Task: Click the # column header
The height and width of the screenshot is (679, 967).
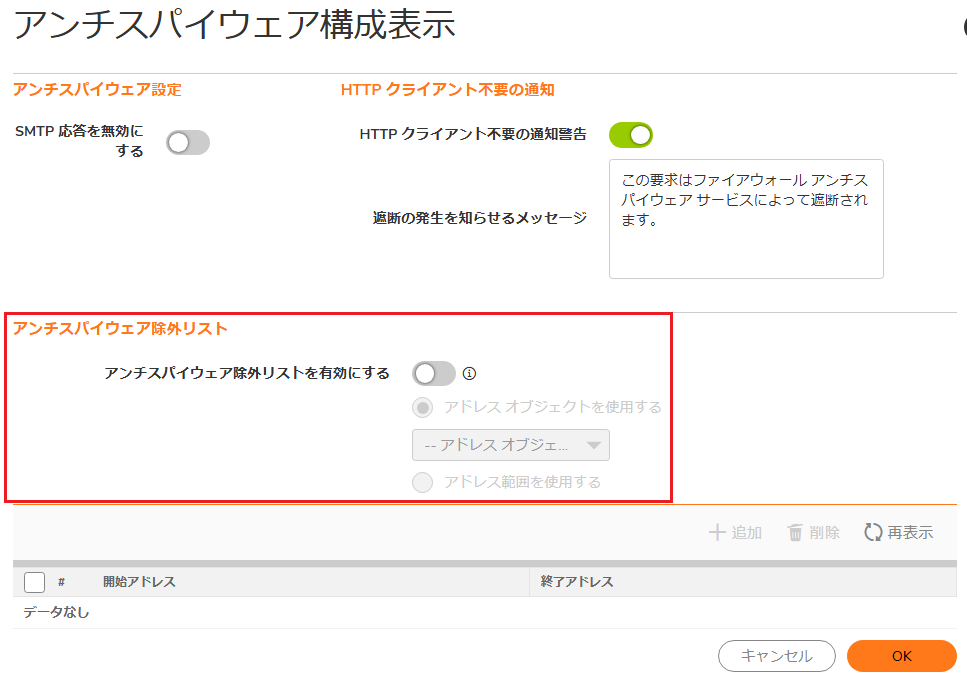Action: (x=61, y=582)
